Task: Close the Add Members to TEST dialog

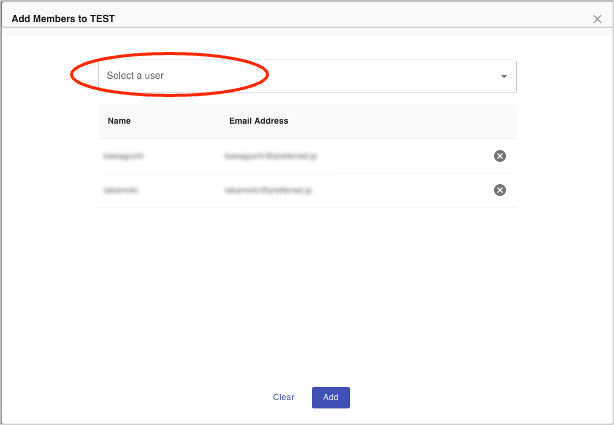Action: coord(597,19)
